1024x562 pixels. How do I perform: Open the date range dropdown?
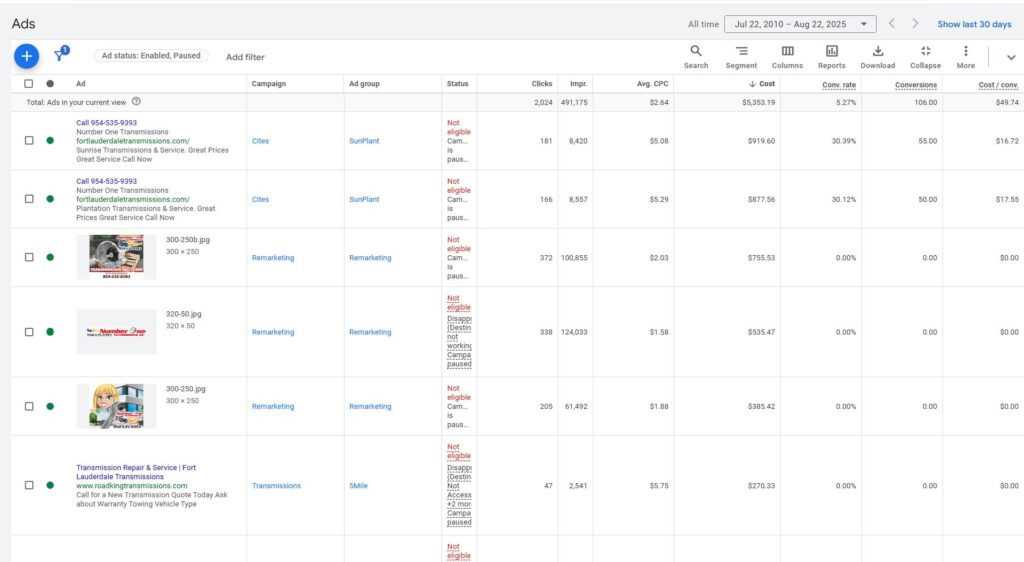[800, 24]
